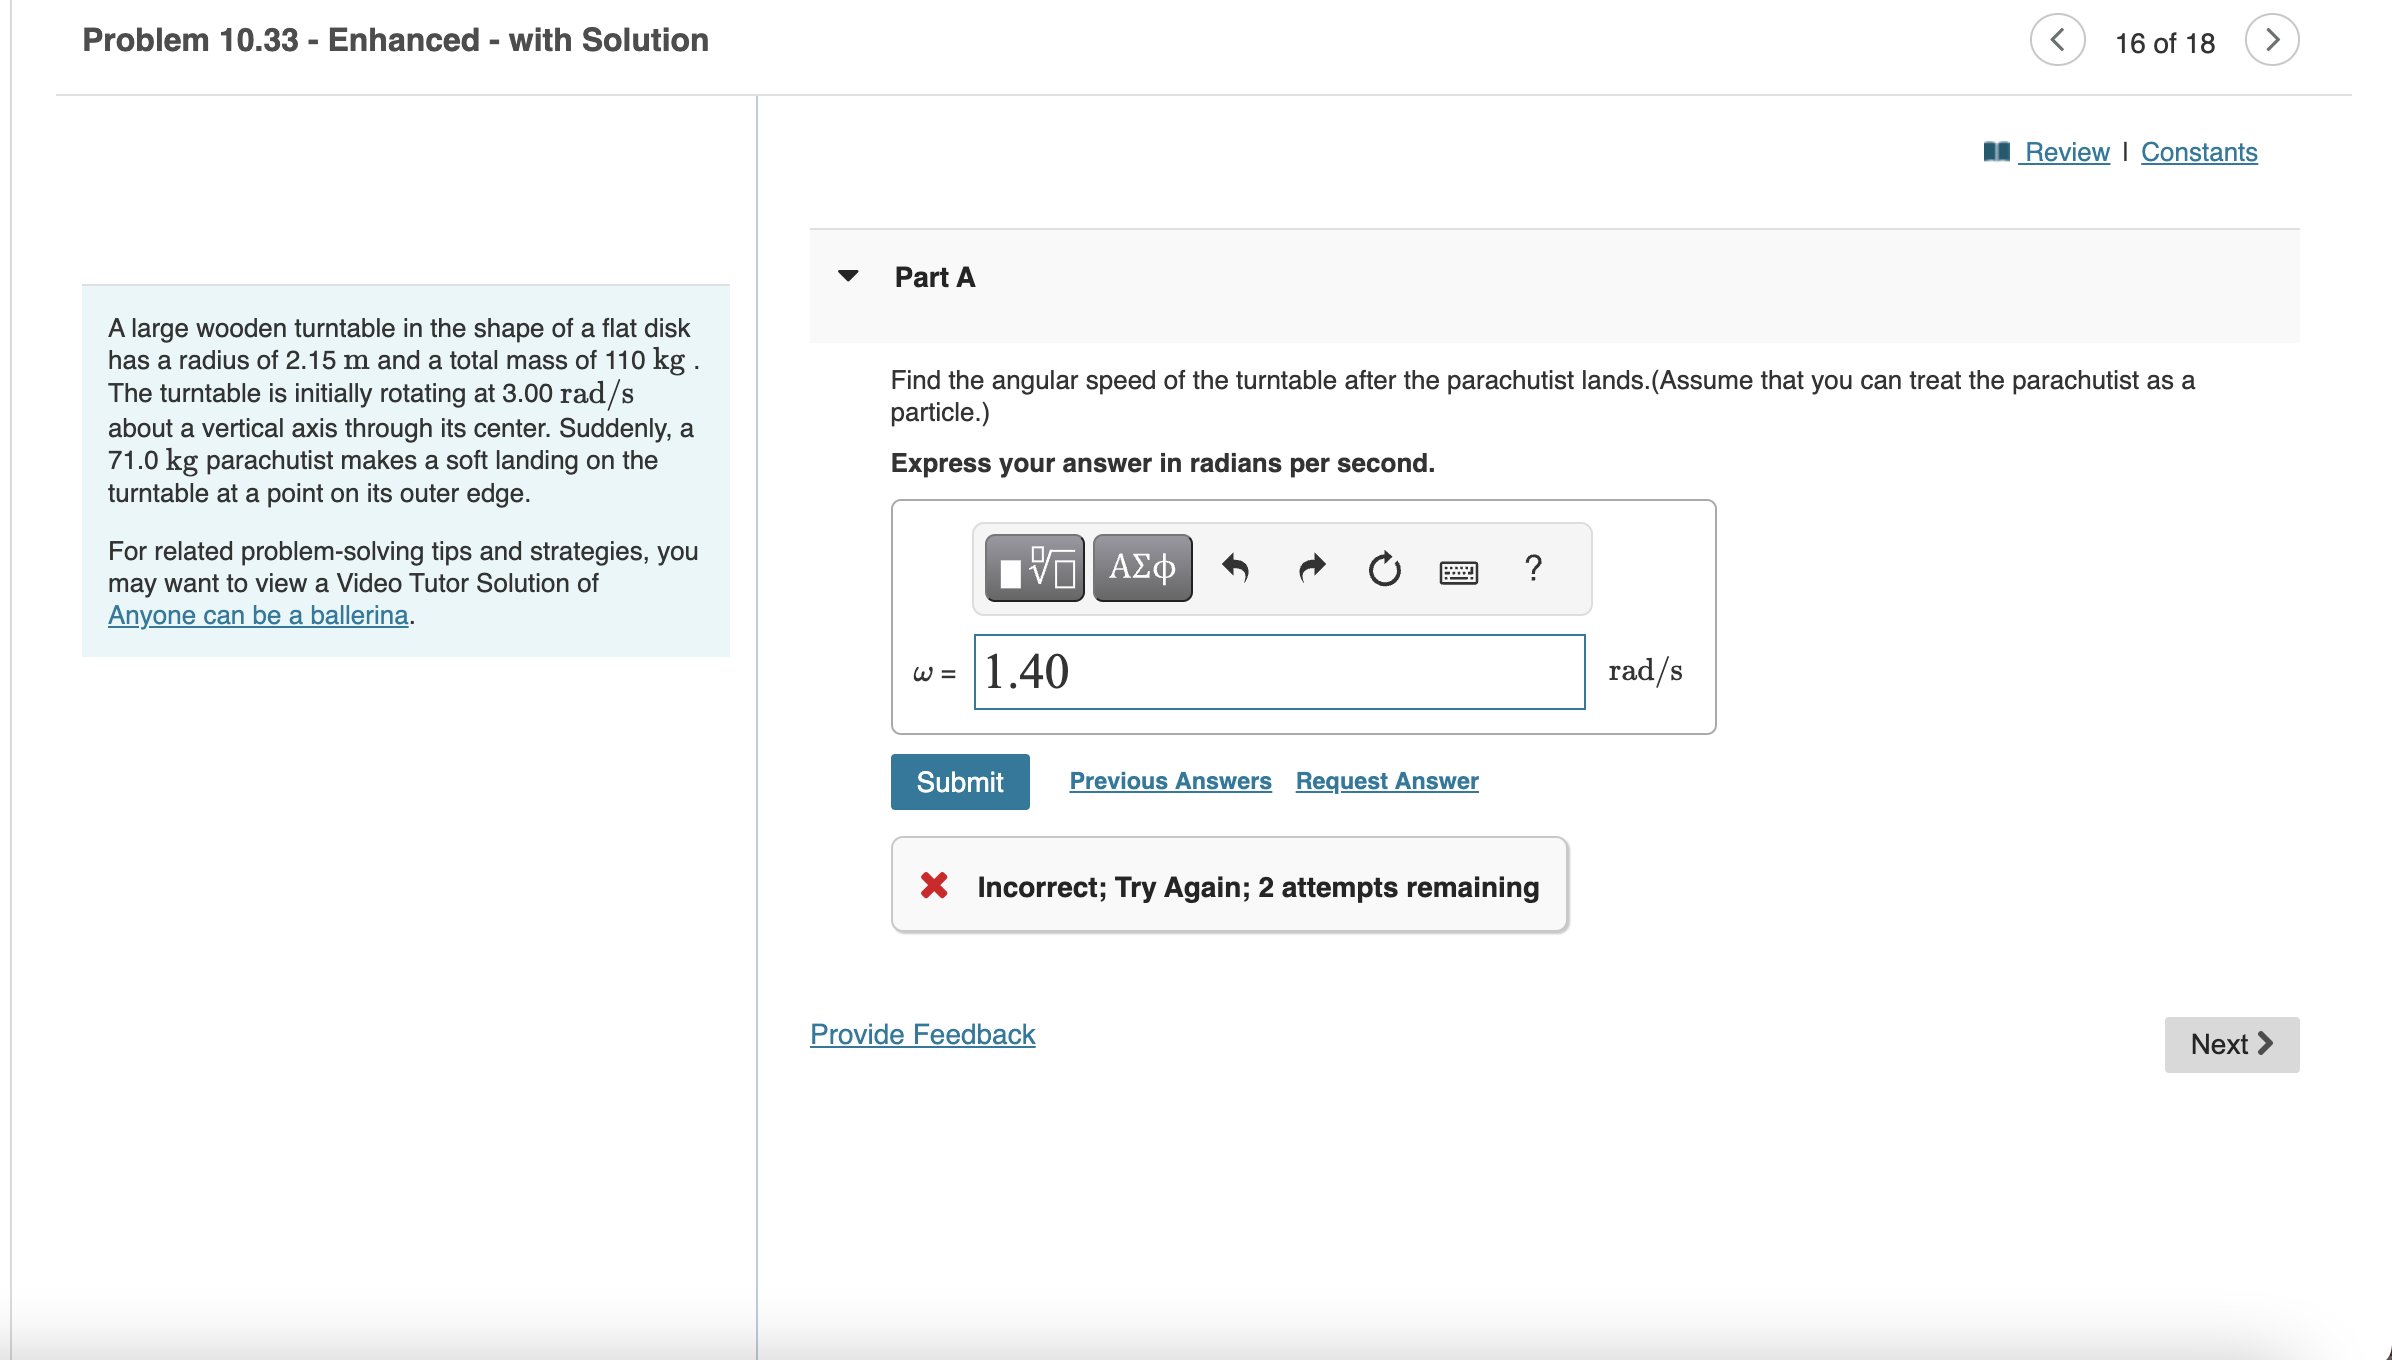Redo the answer edit
This screenshot has height=1360, width=2392.
point(1311,569)
